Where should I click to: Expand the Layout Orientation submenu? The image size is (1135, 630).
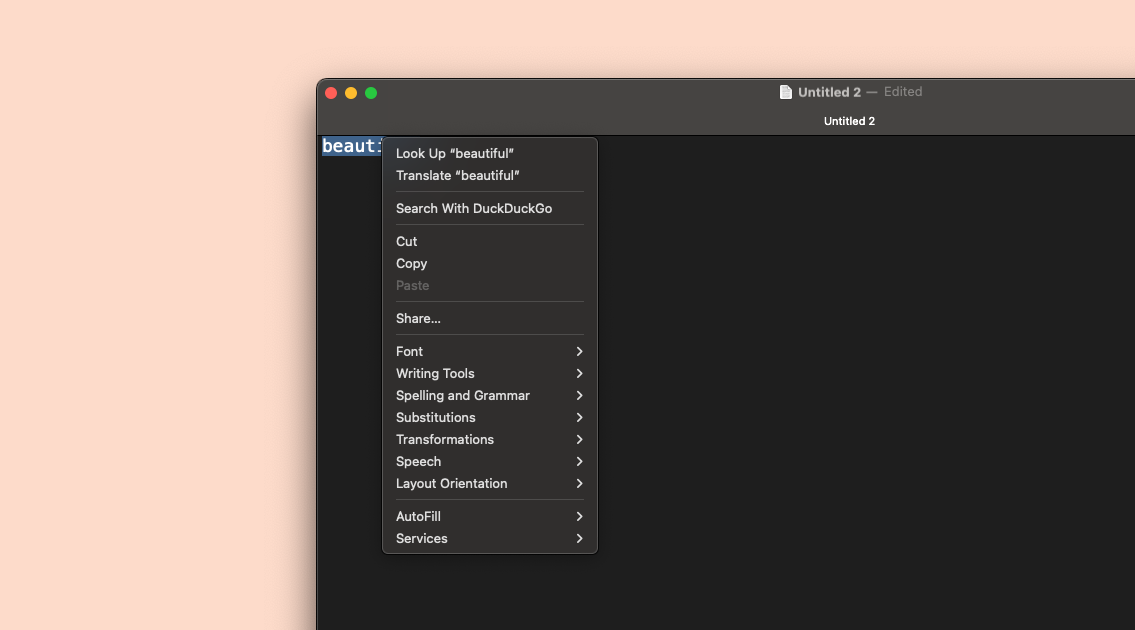pos(489,484)
